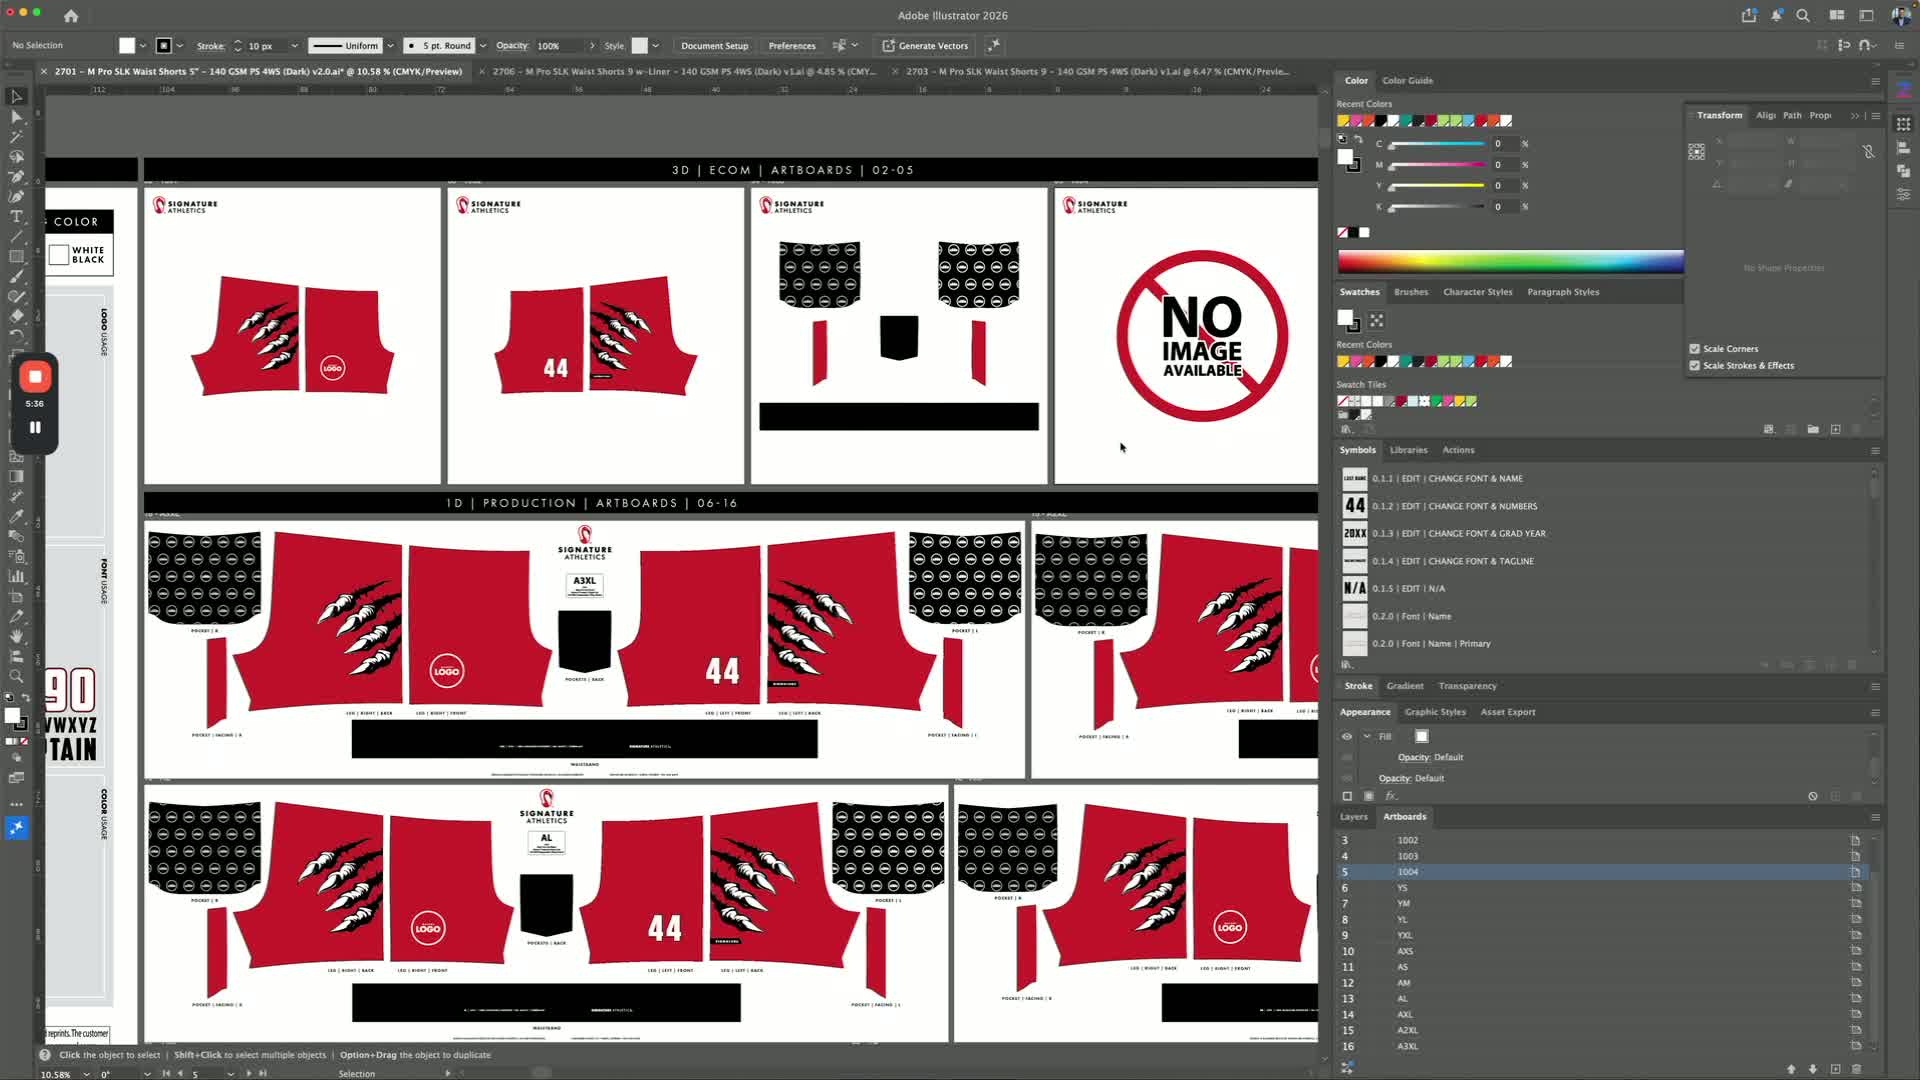The height and width of the screenshot is (1080, 1920).
Task: Switch to the Layers tab
Action: (1353, 817)
